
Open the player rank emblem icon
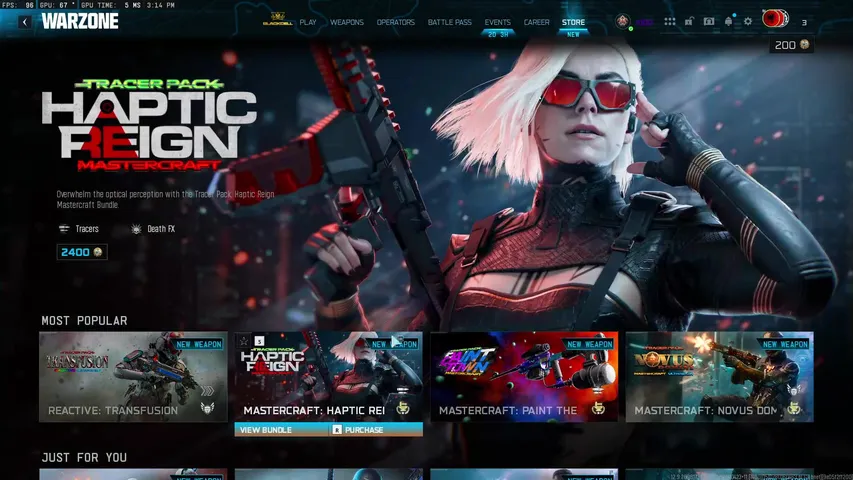[x=623, y=21]
